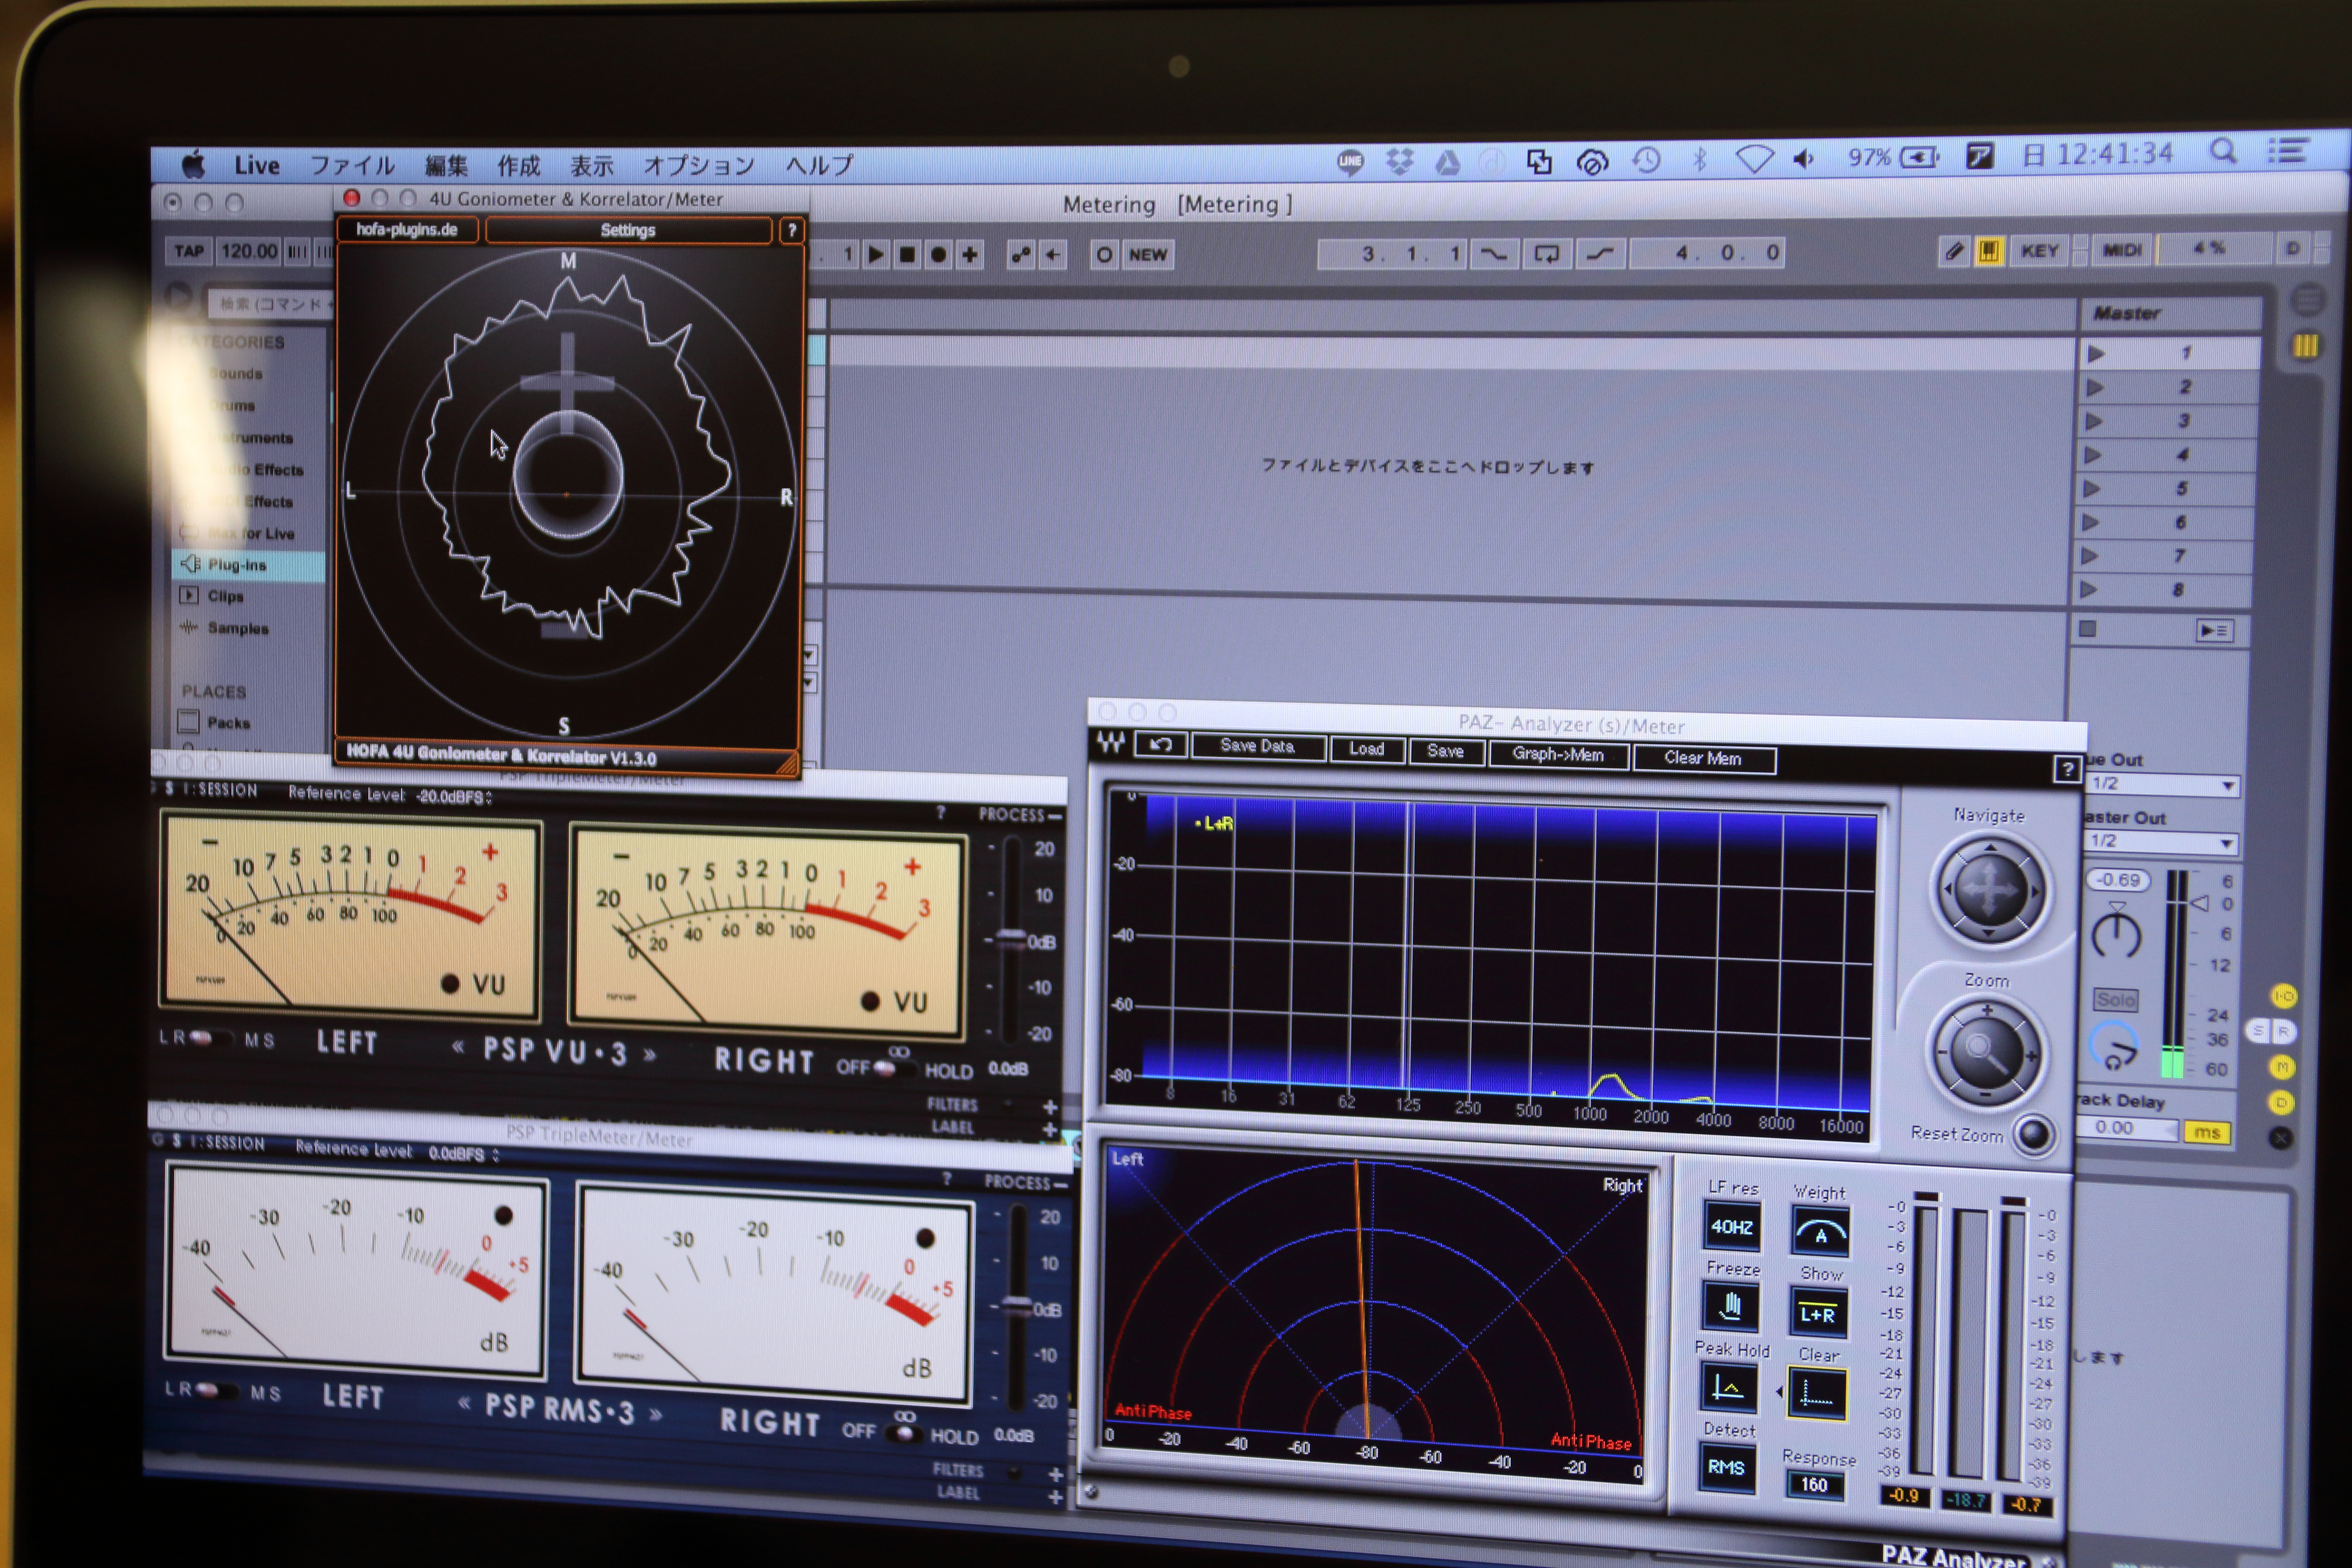Select Samples category in Live browser

coord(238,628)
